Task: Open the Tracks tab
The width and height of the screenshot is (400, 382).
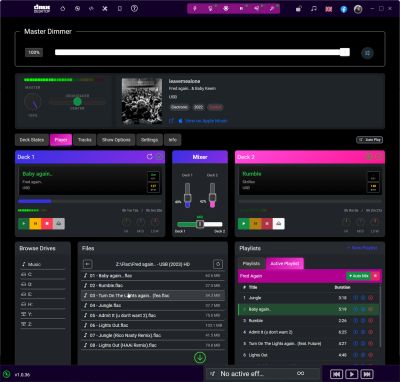Action: (x=85, y=140)
